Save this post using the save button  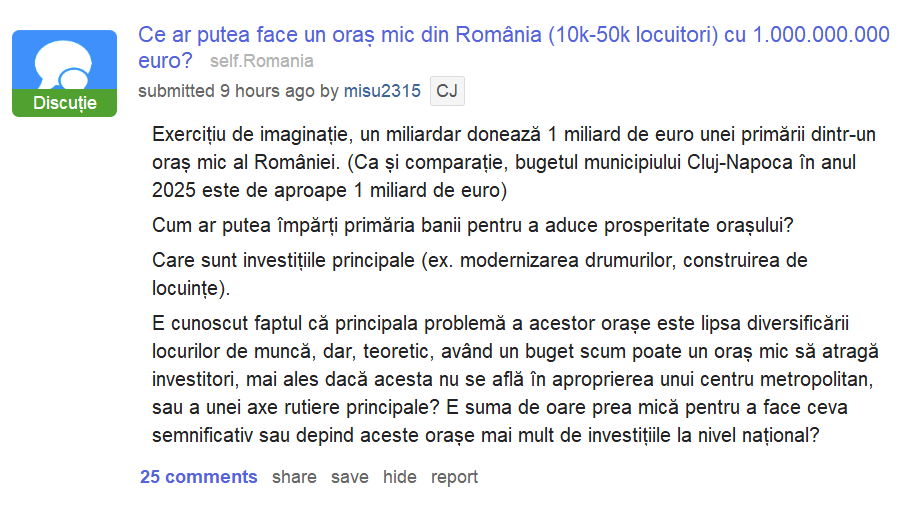pyautogui.click(x=350, y=477)
